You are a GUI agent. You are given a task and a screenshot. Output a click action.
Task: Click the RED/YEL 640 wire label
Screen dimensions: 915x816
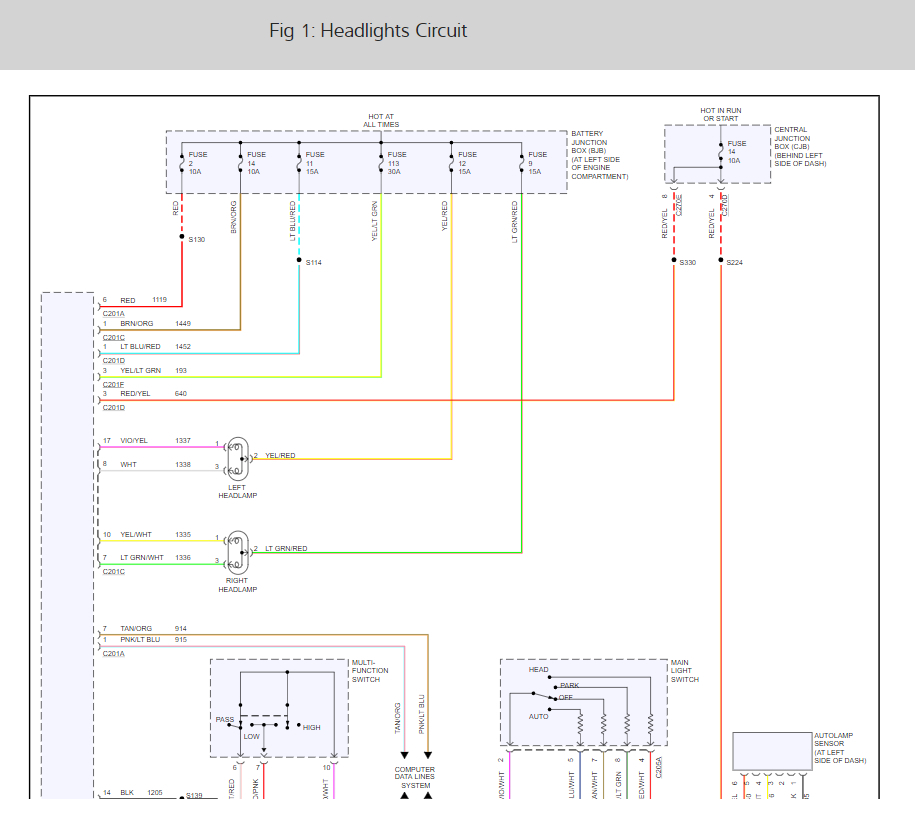pos(153,394)
